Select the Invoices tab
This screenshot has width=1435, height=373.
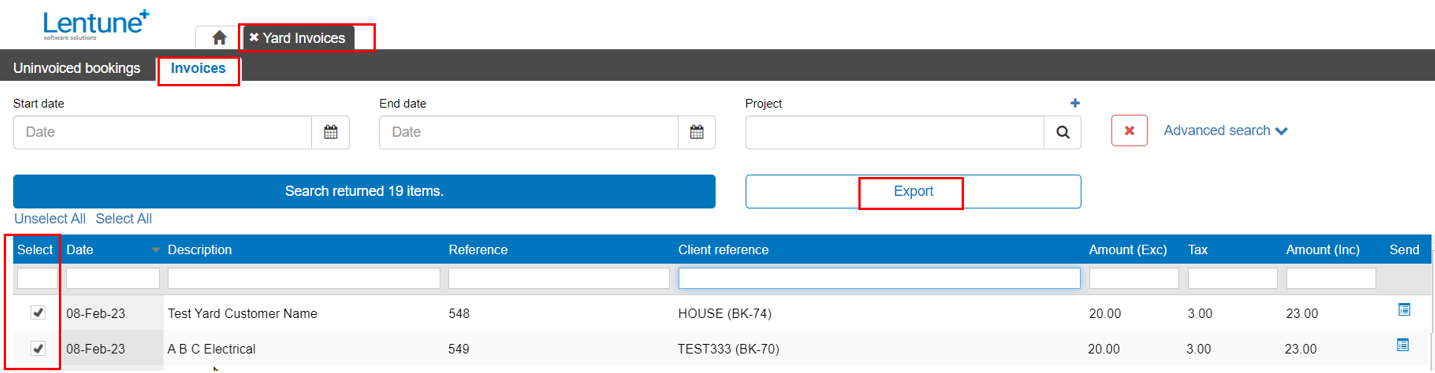click(198, 69)
